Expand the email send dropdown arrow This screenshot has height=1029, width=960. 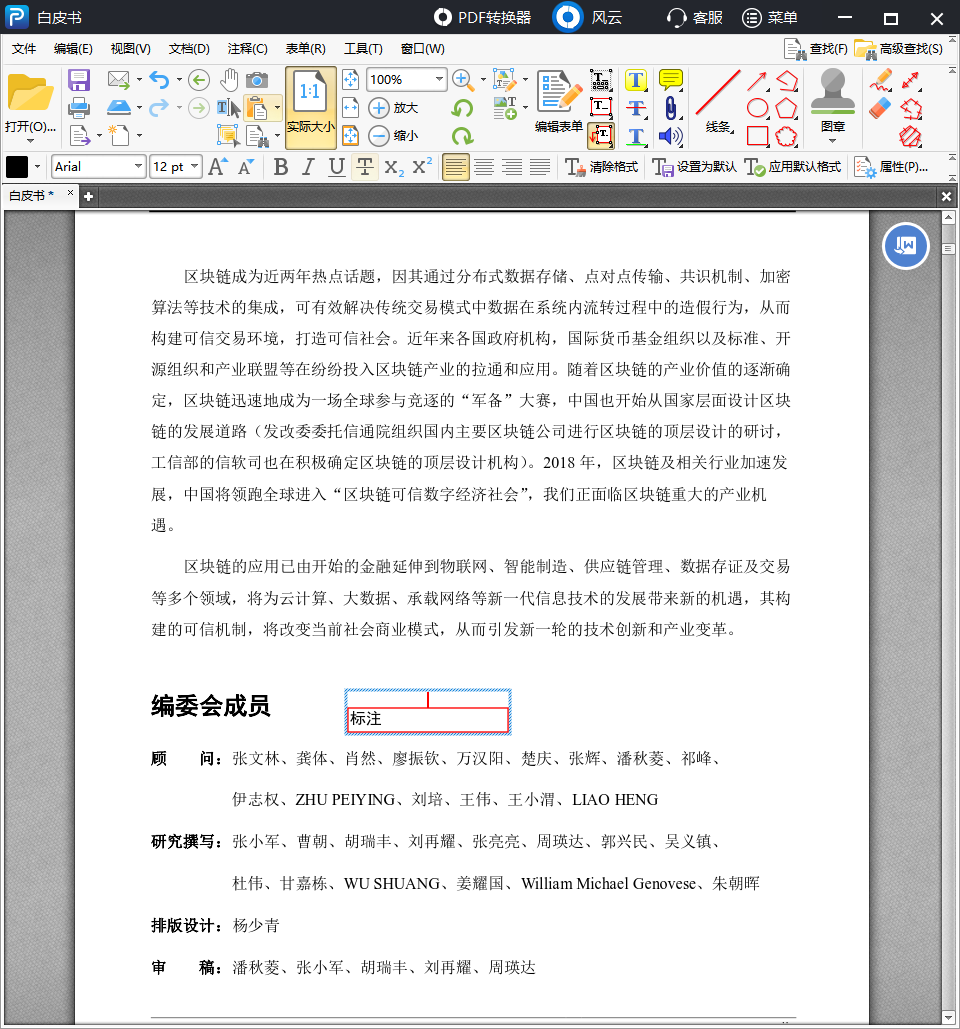pos(139,80)
